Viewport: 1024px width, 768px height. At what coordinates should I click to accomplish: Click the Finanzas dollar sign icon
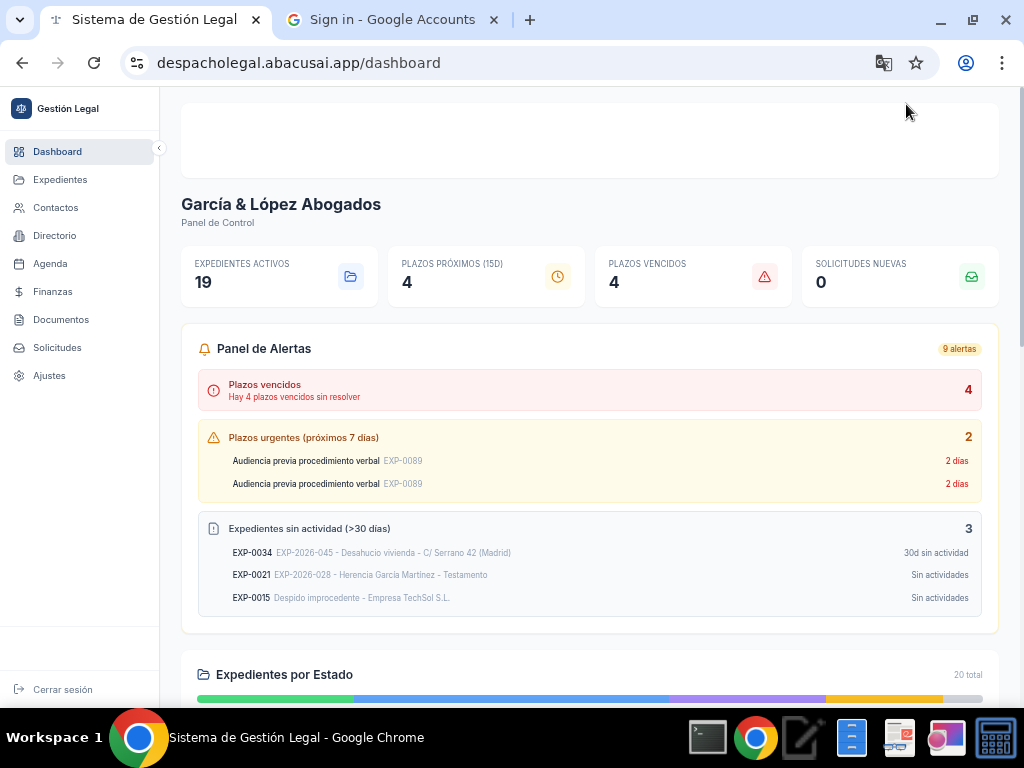[19, 292]
